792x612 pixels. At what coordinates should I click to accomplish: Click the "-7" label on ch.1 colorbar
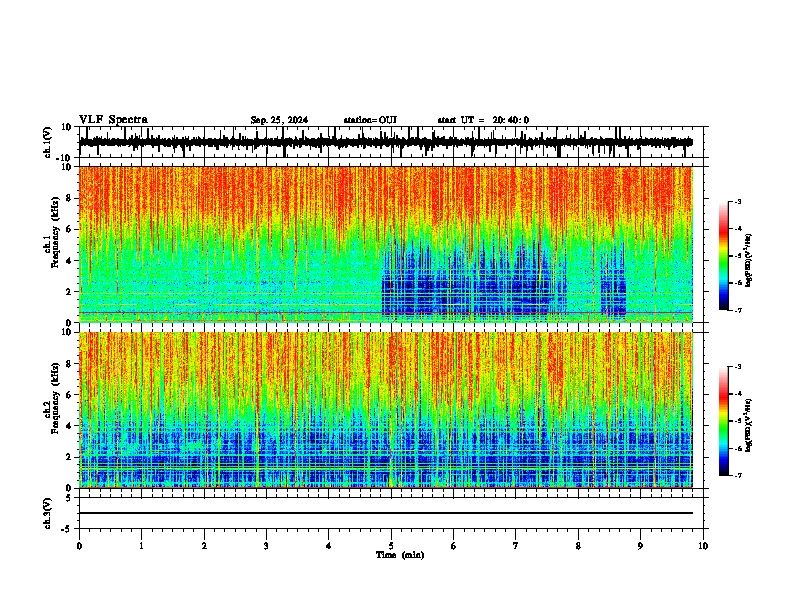[737, 310]
